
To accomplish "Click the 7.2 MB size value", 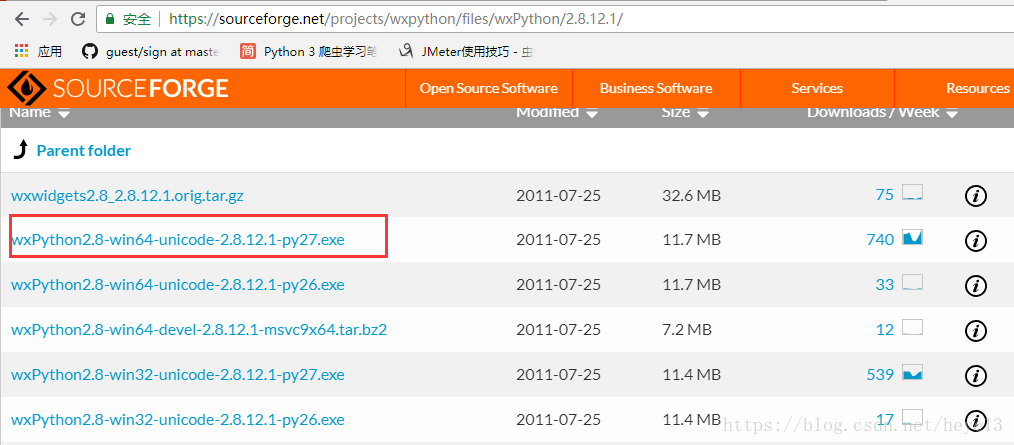I will (687, 331).
